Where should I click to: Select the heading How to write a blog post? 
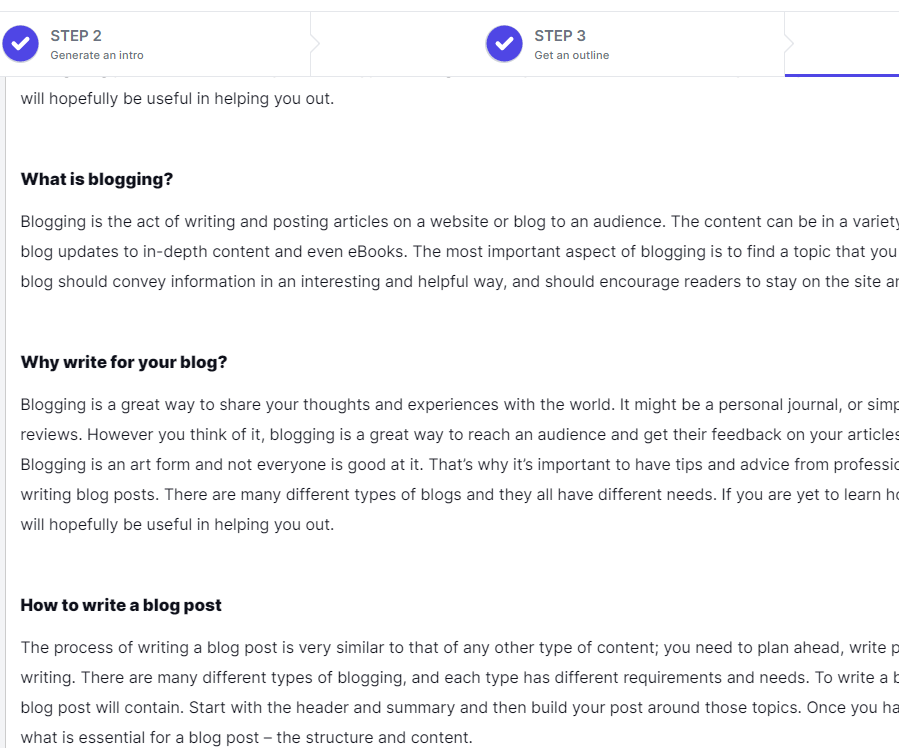pyautogui.click(x=120, y=605)
